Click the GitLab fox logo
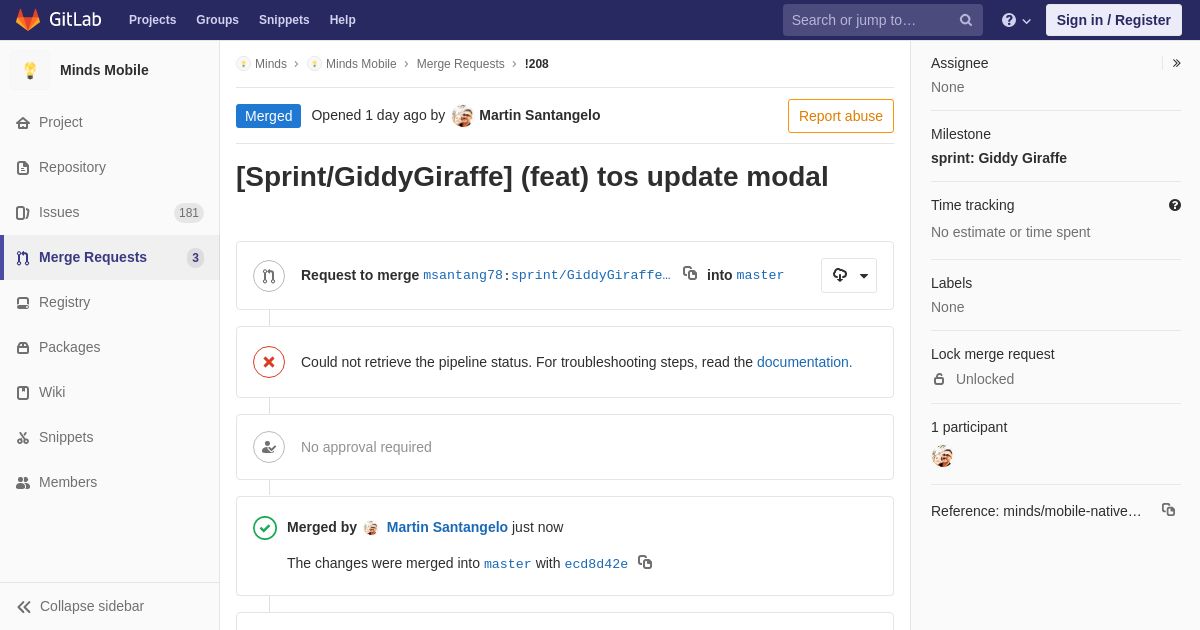 (x=28, y=20)
